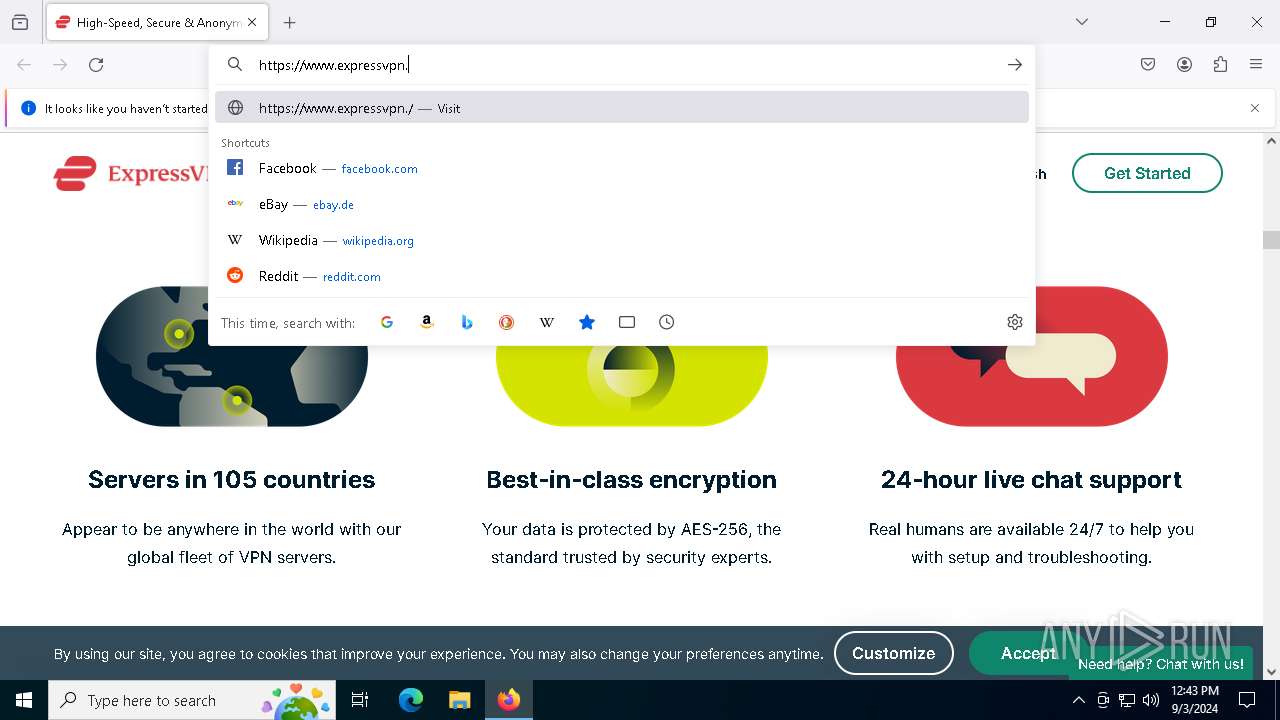This screenshot has height=720, width=1280.
Task: Open Firefox application menu
Action: [x=1256, y=65]
